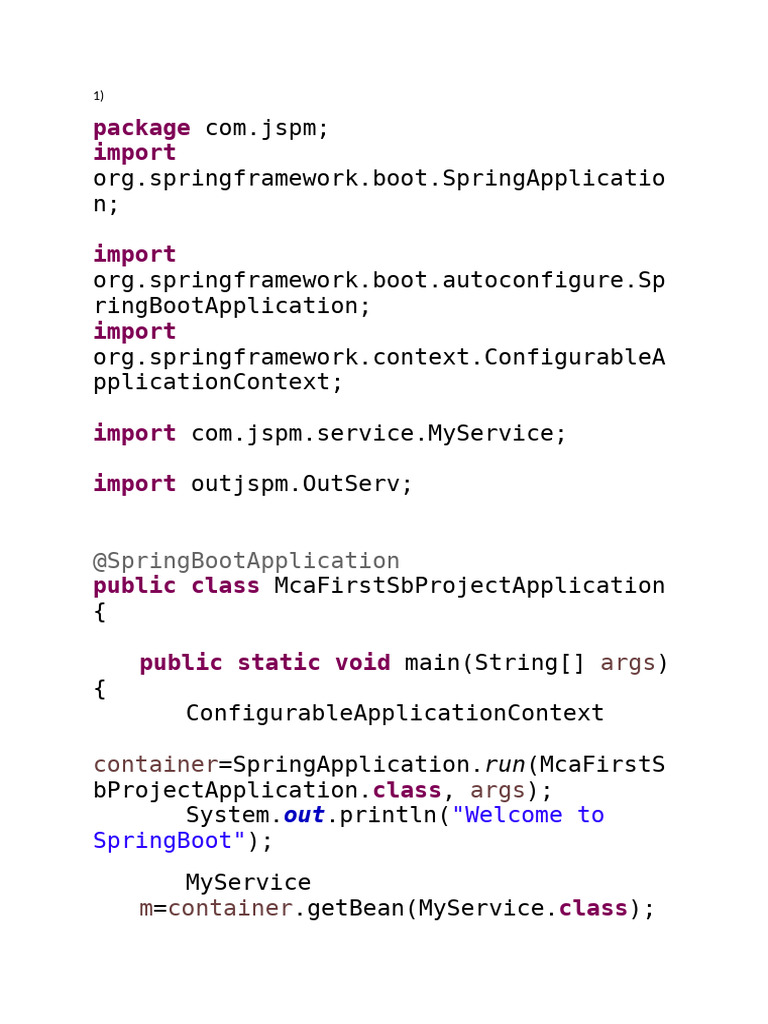Screen dimensions: 768x1024
Task: Click the "System.out.println" statement
Action: [312, 815]
